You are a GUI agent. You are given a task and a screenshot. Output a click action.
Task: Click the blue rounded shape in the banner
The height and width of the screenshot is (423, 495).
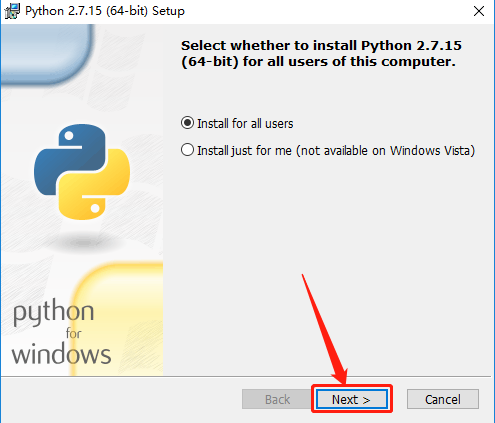coord(47,53)
